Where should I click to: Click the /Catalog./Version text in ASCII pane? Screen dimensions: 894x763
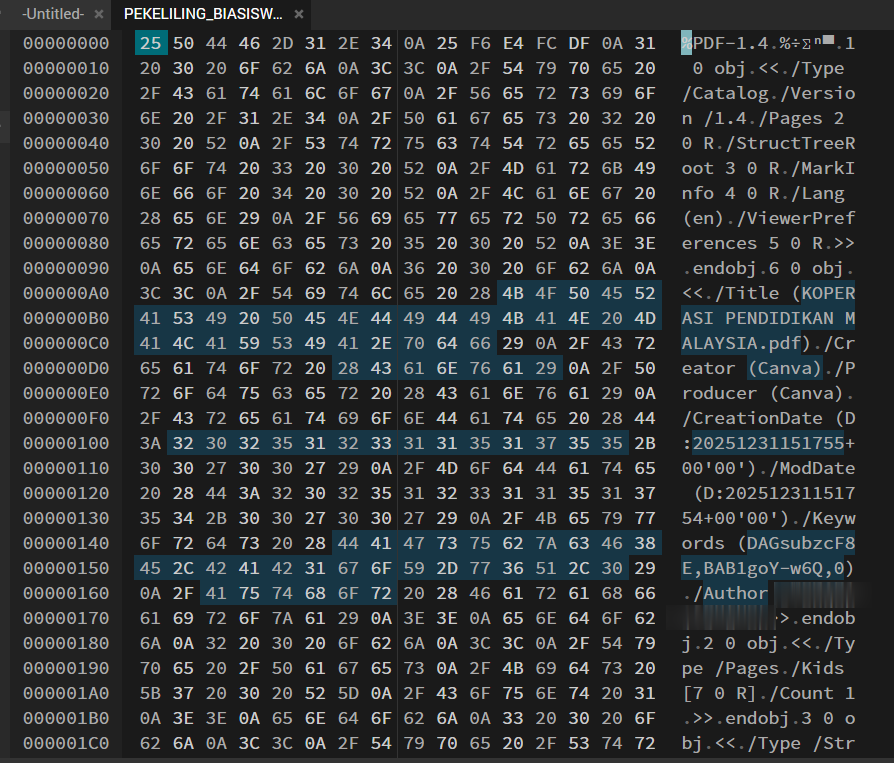tap(767, 94)
